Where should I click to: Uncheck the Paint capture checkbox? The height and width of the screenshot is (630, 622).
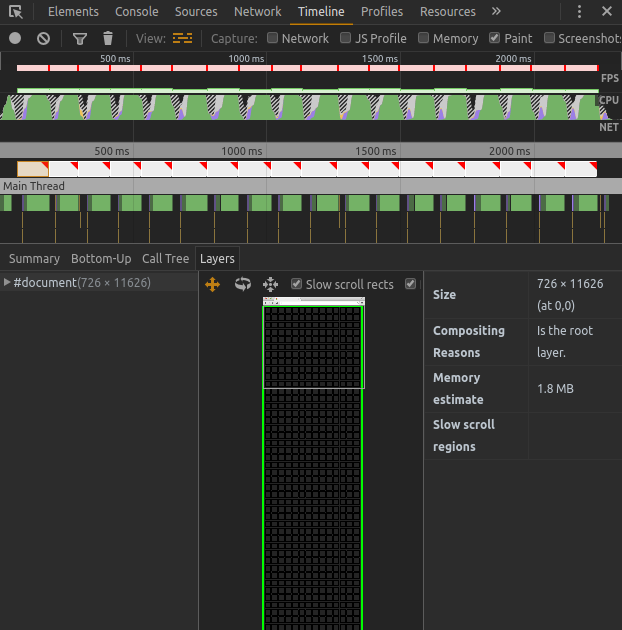click(x=495, y=38)
